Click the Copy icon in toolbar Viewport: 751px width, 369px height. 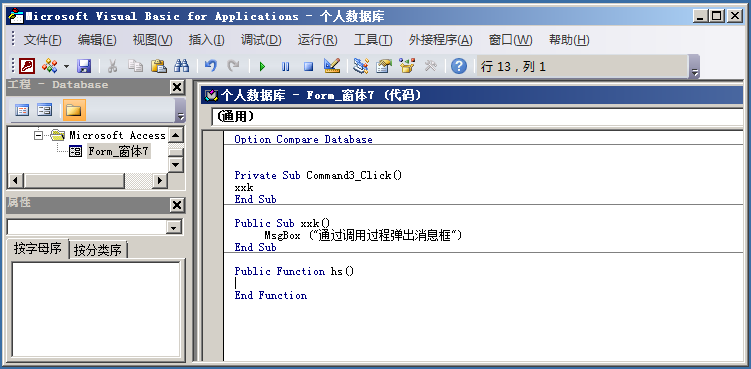click(136, 66)
